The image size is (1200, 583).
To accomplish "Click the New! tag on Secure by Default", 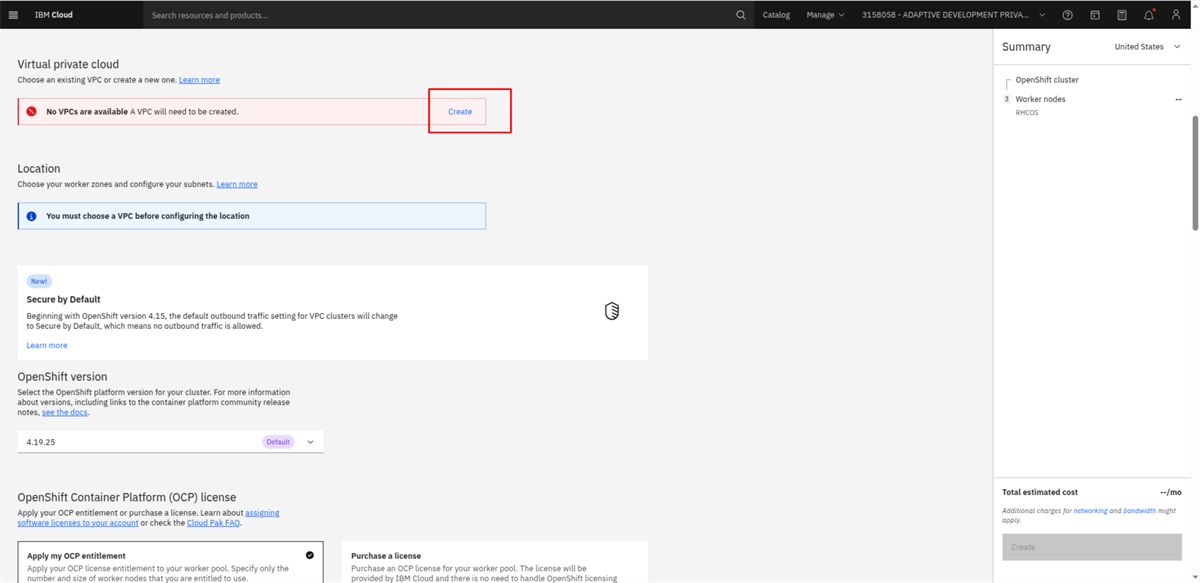I will click(38, 282).
